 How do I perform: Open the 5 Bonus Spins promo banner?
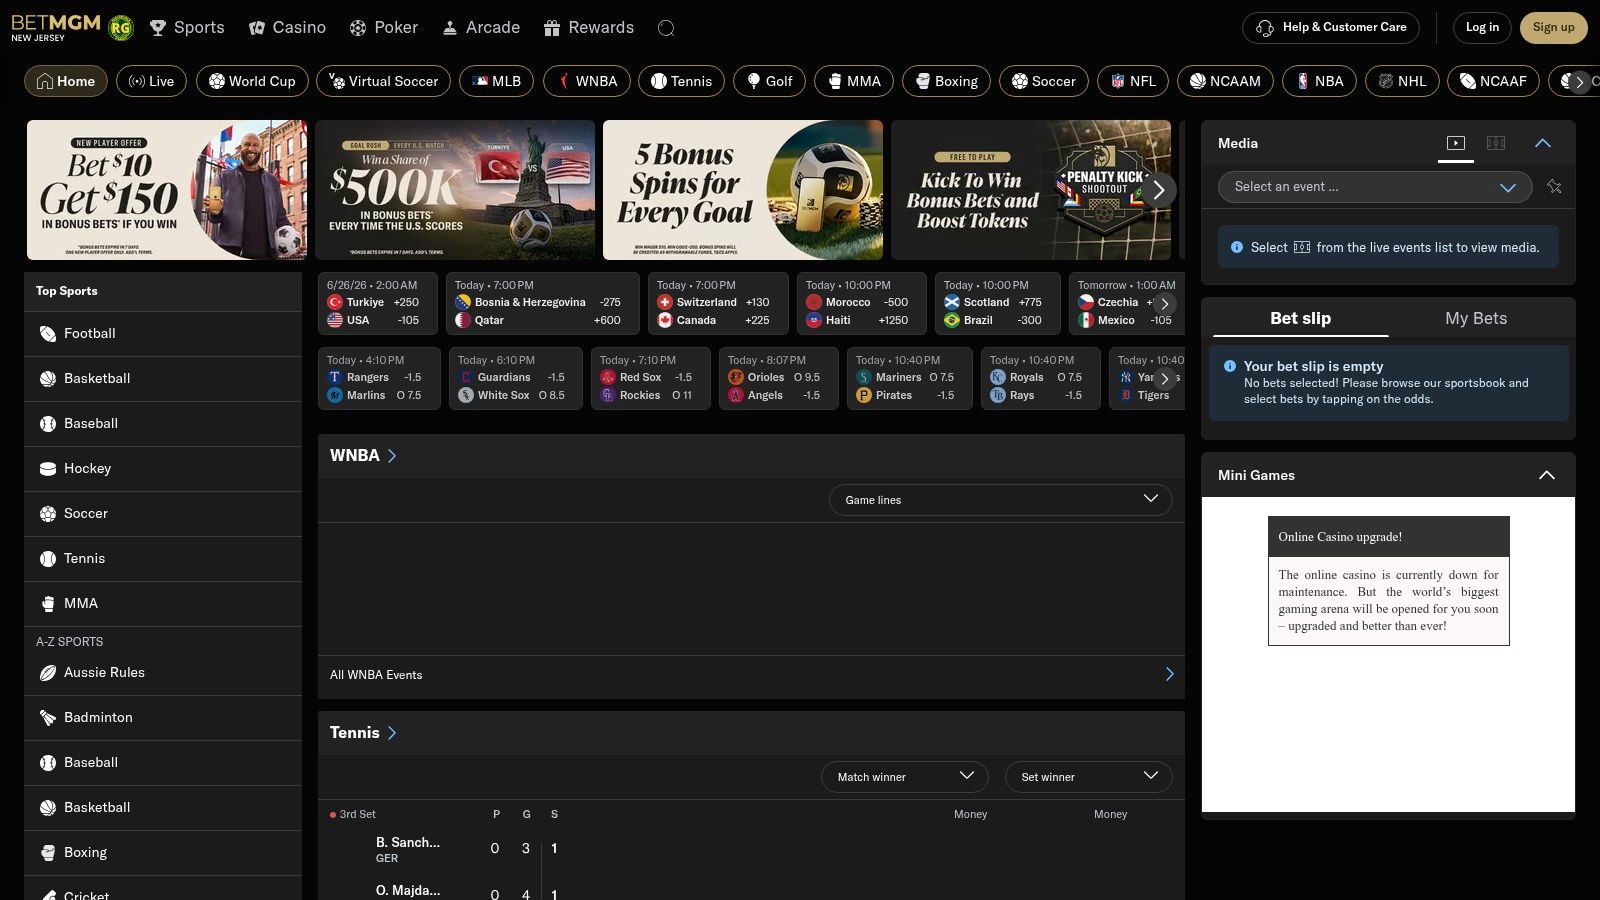743,190
